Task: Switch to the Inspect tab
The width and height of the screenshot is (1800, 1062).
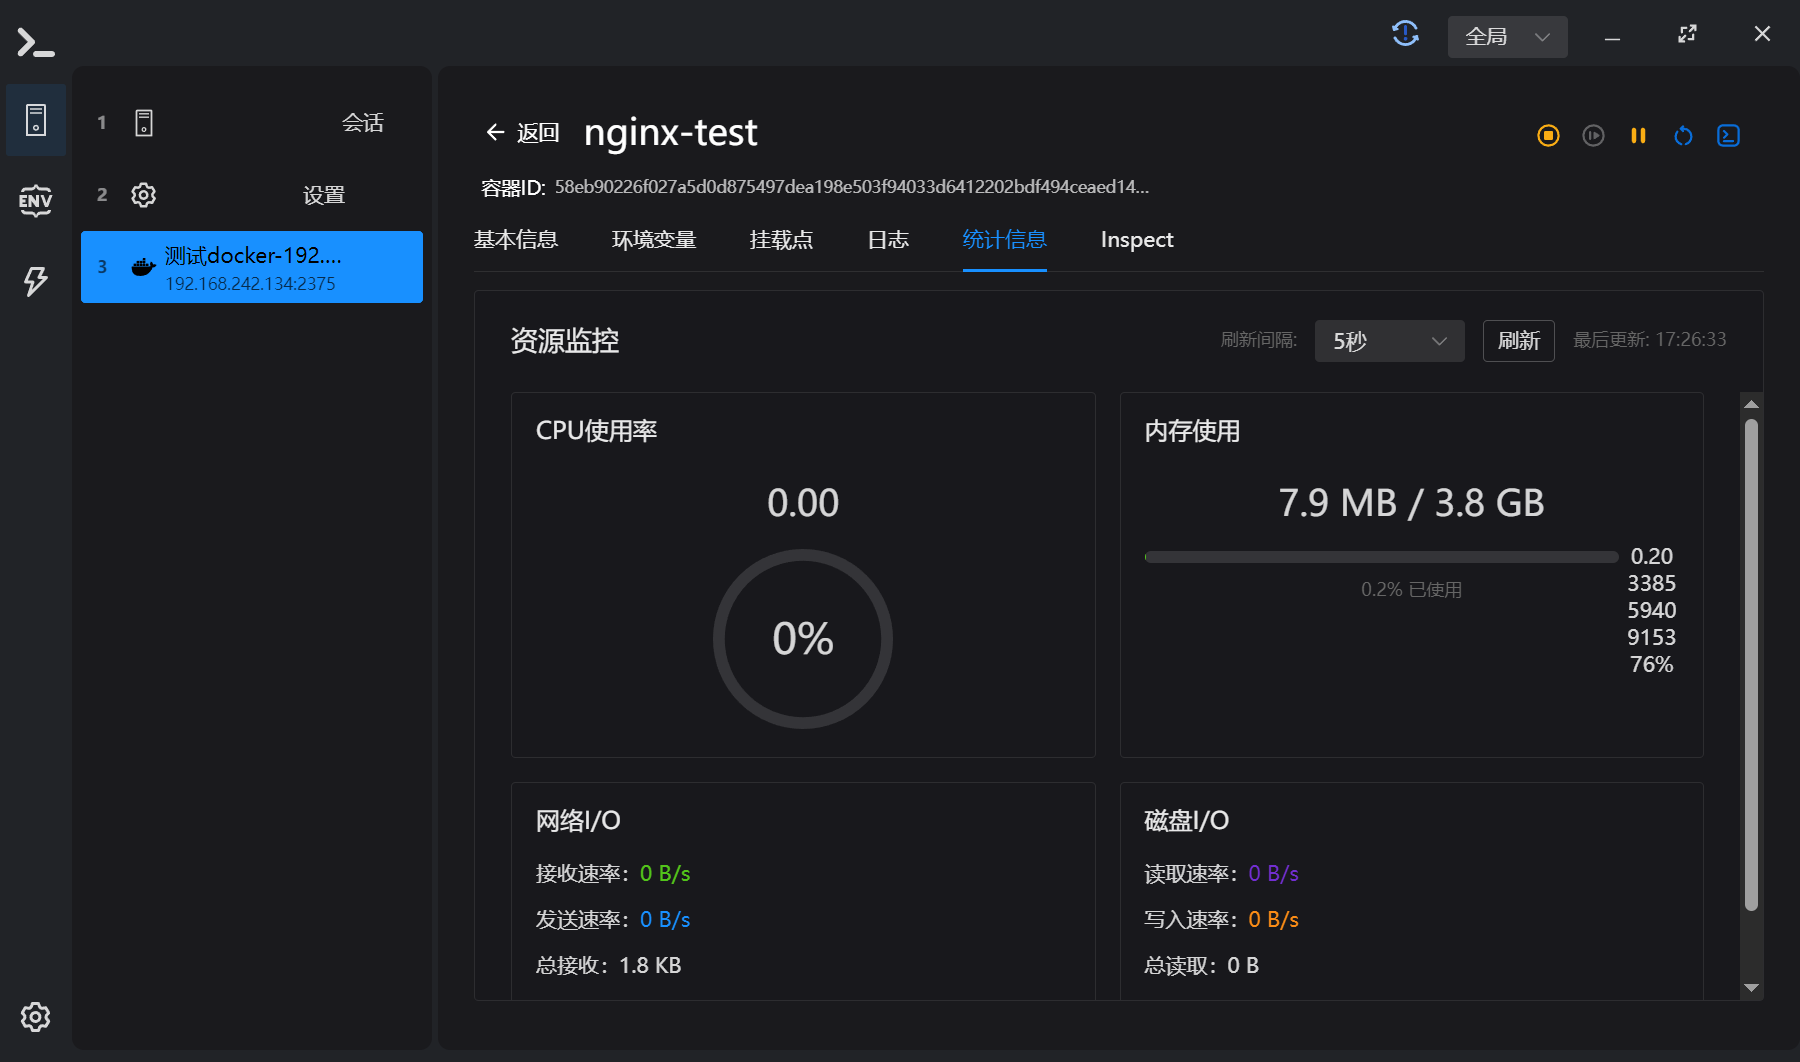Action: [x=1136, y=240]
